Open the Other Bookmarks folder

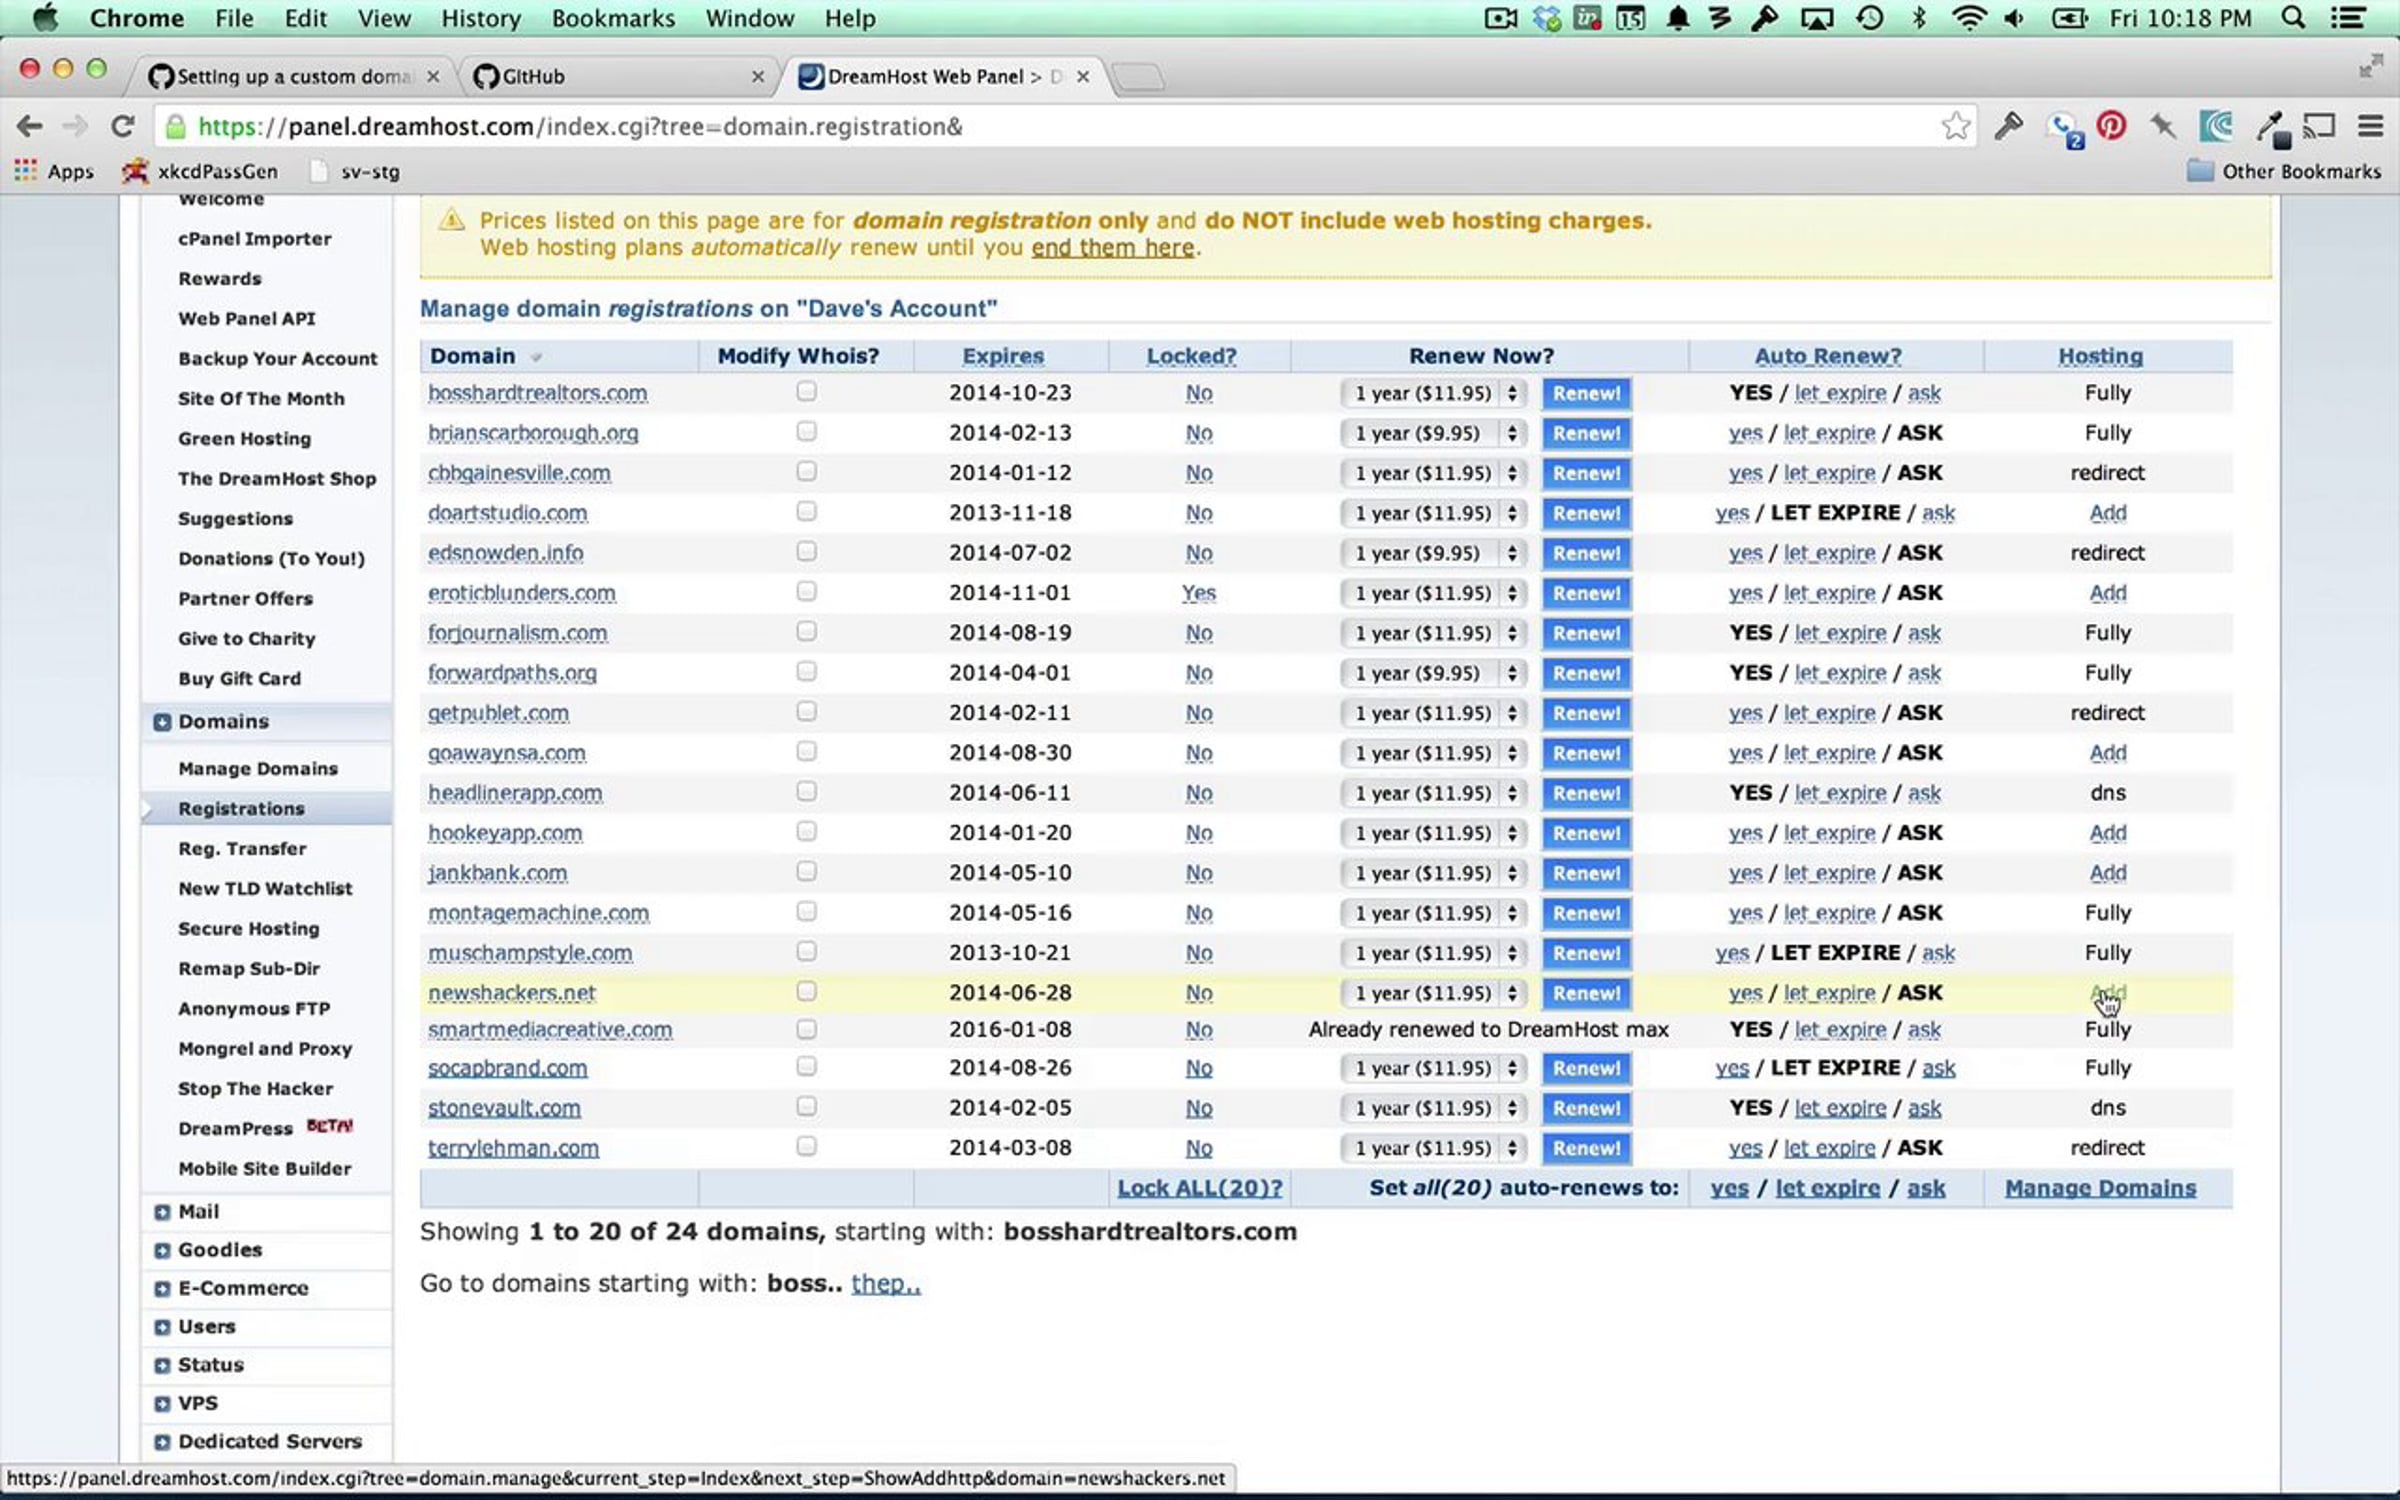(x=2284, y=171)
